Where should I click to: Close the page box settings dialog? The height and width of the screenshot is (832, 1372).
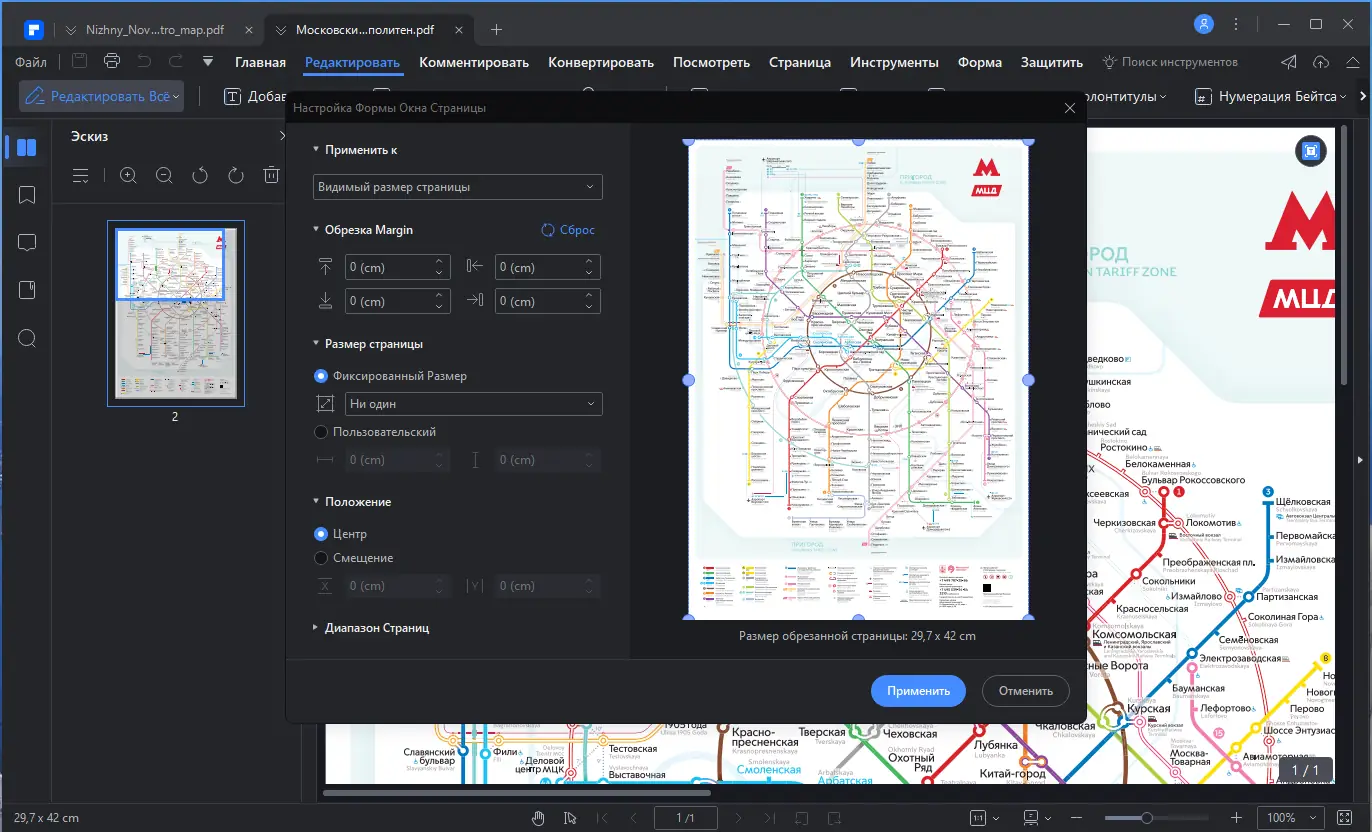coord(1070,108)
